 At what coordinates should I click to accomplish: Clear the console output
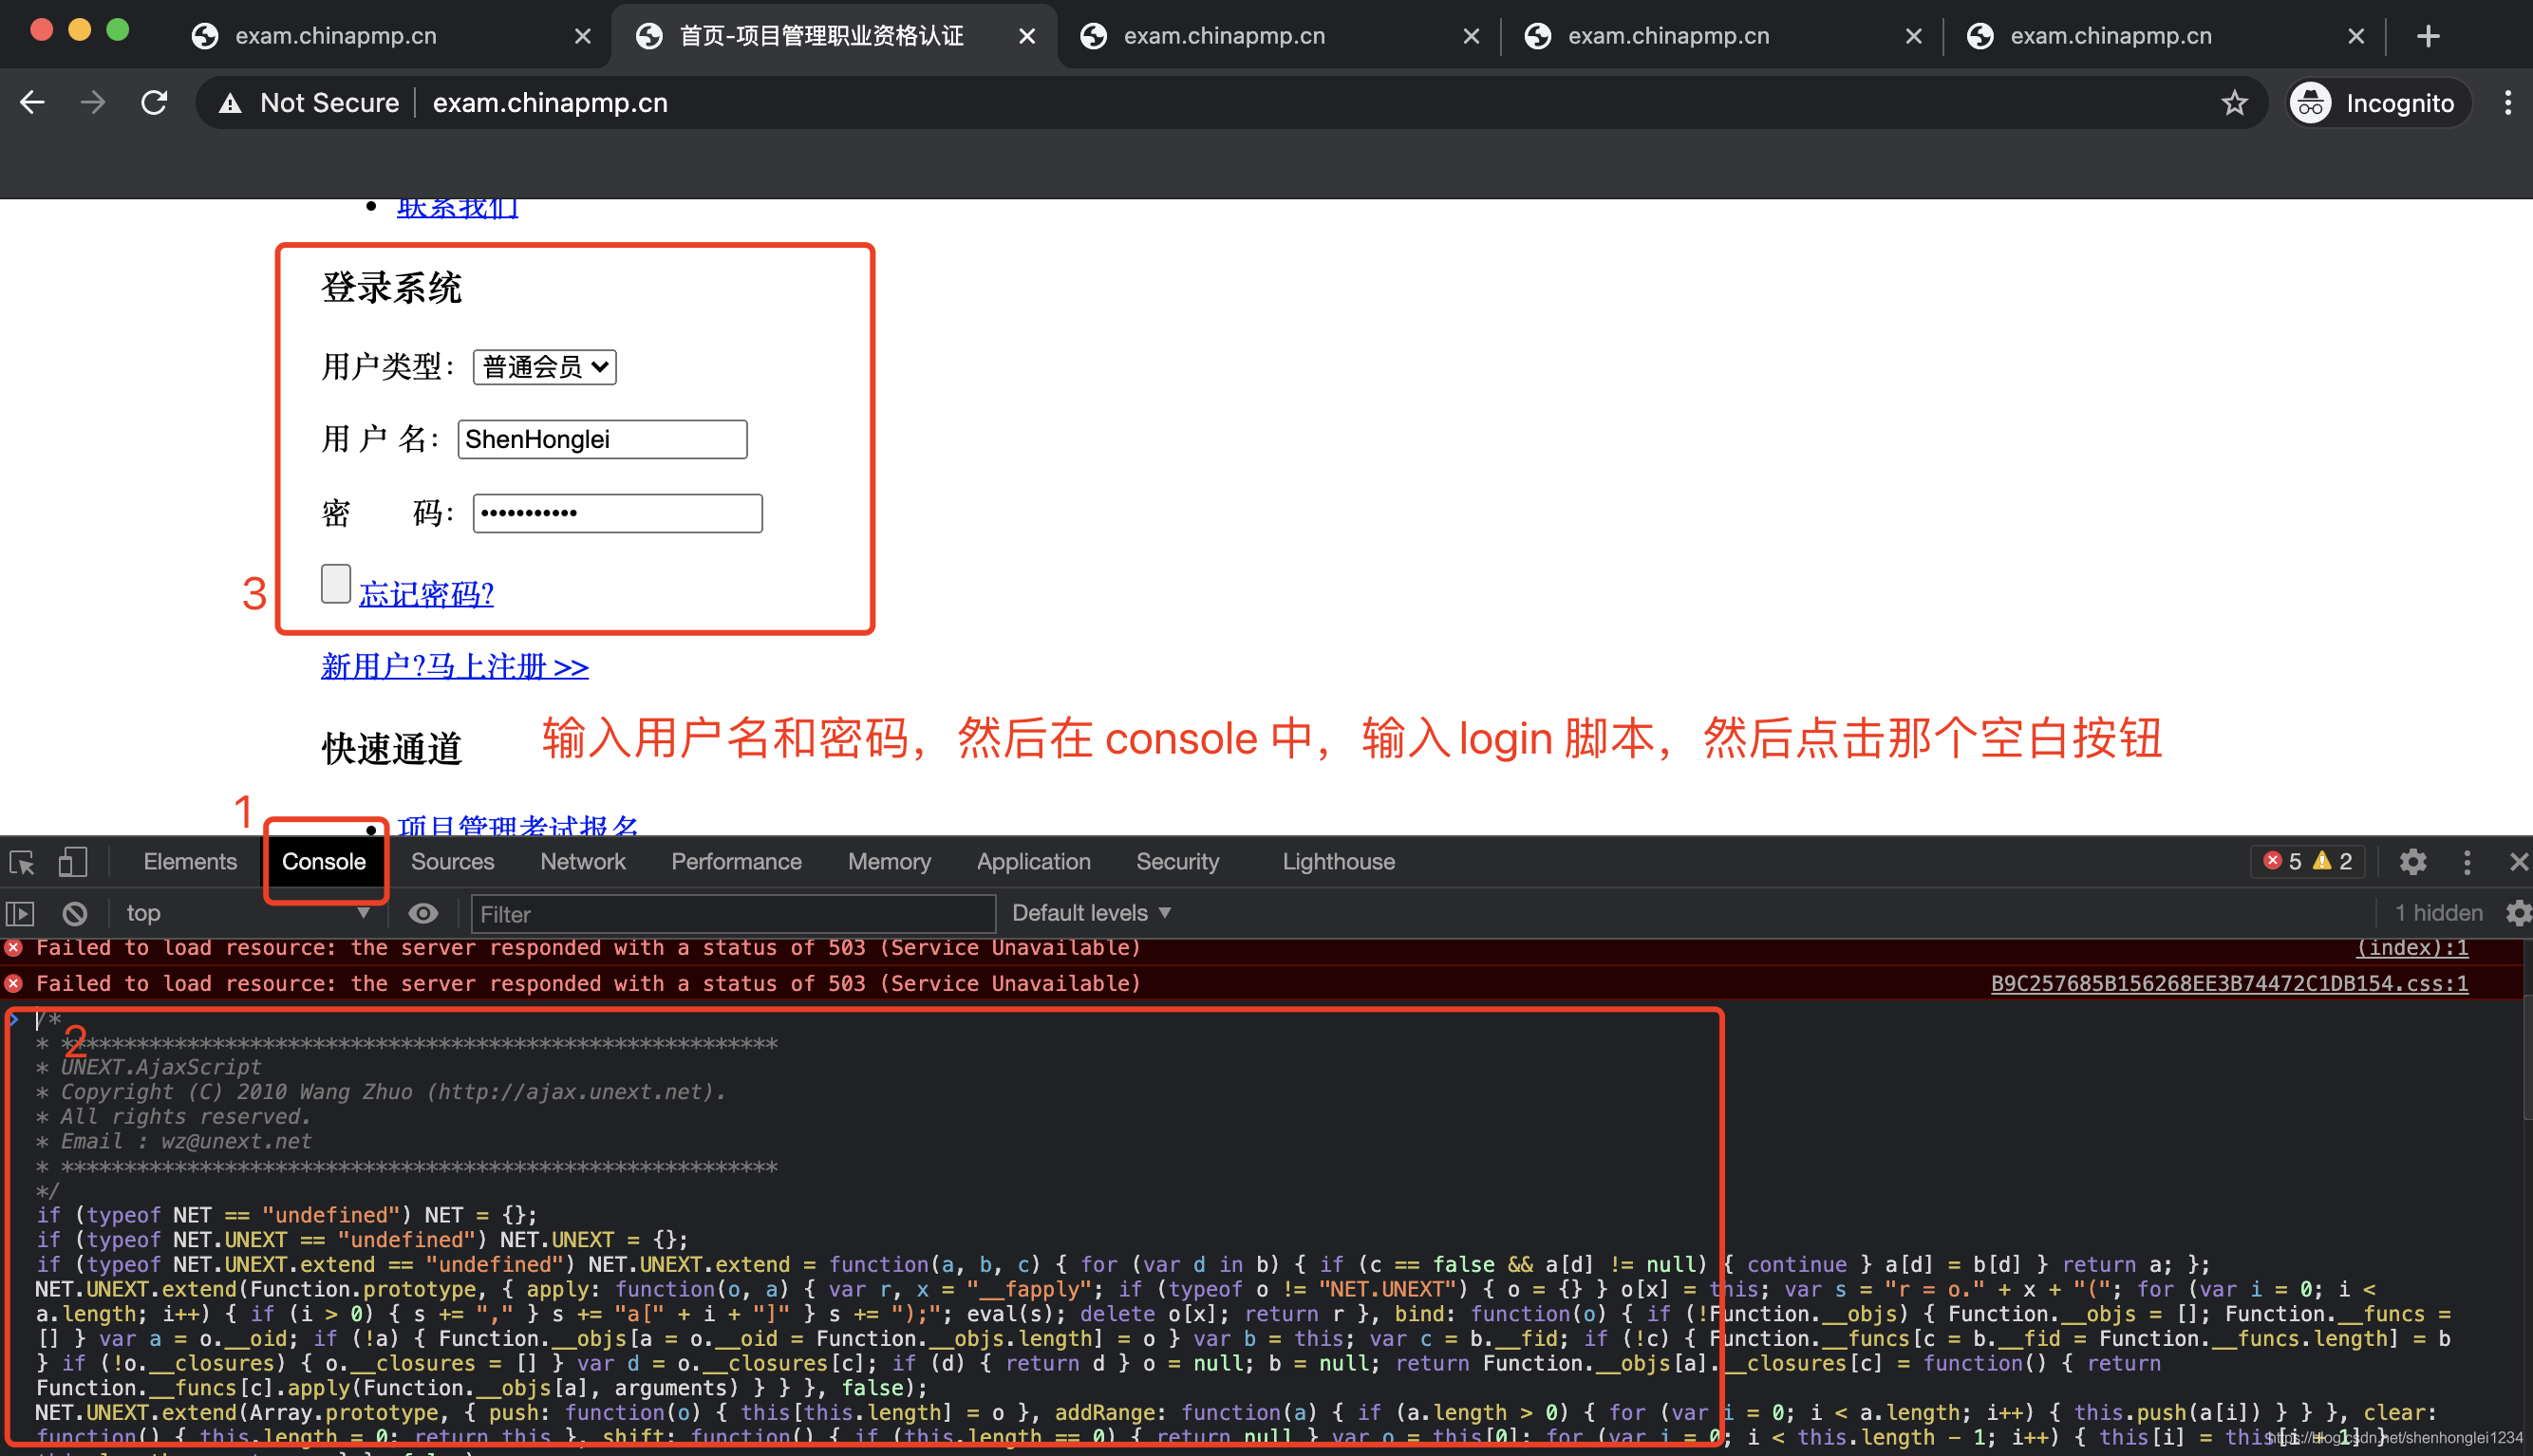pos(75,913)
